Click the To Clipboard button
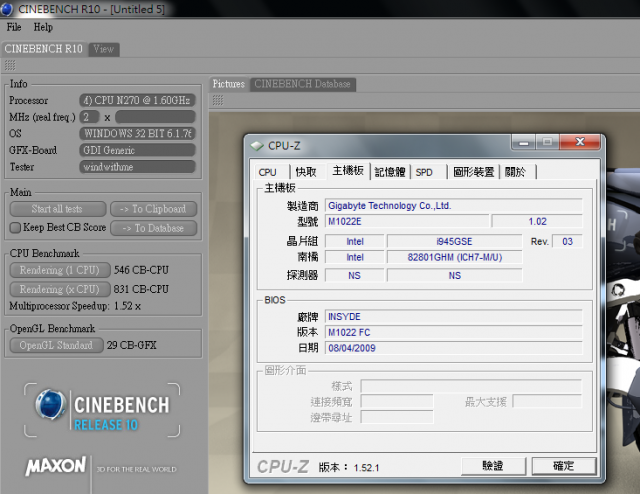 pos(153,209)
